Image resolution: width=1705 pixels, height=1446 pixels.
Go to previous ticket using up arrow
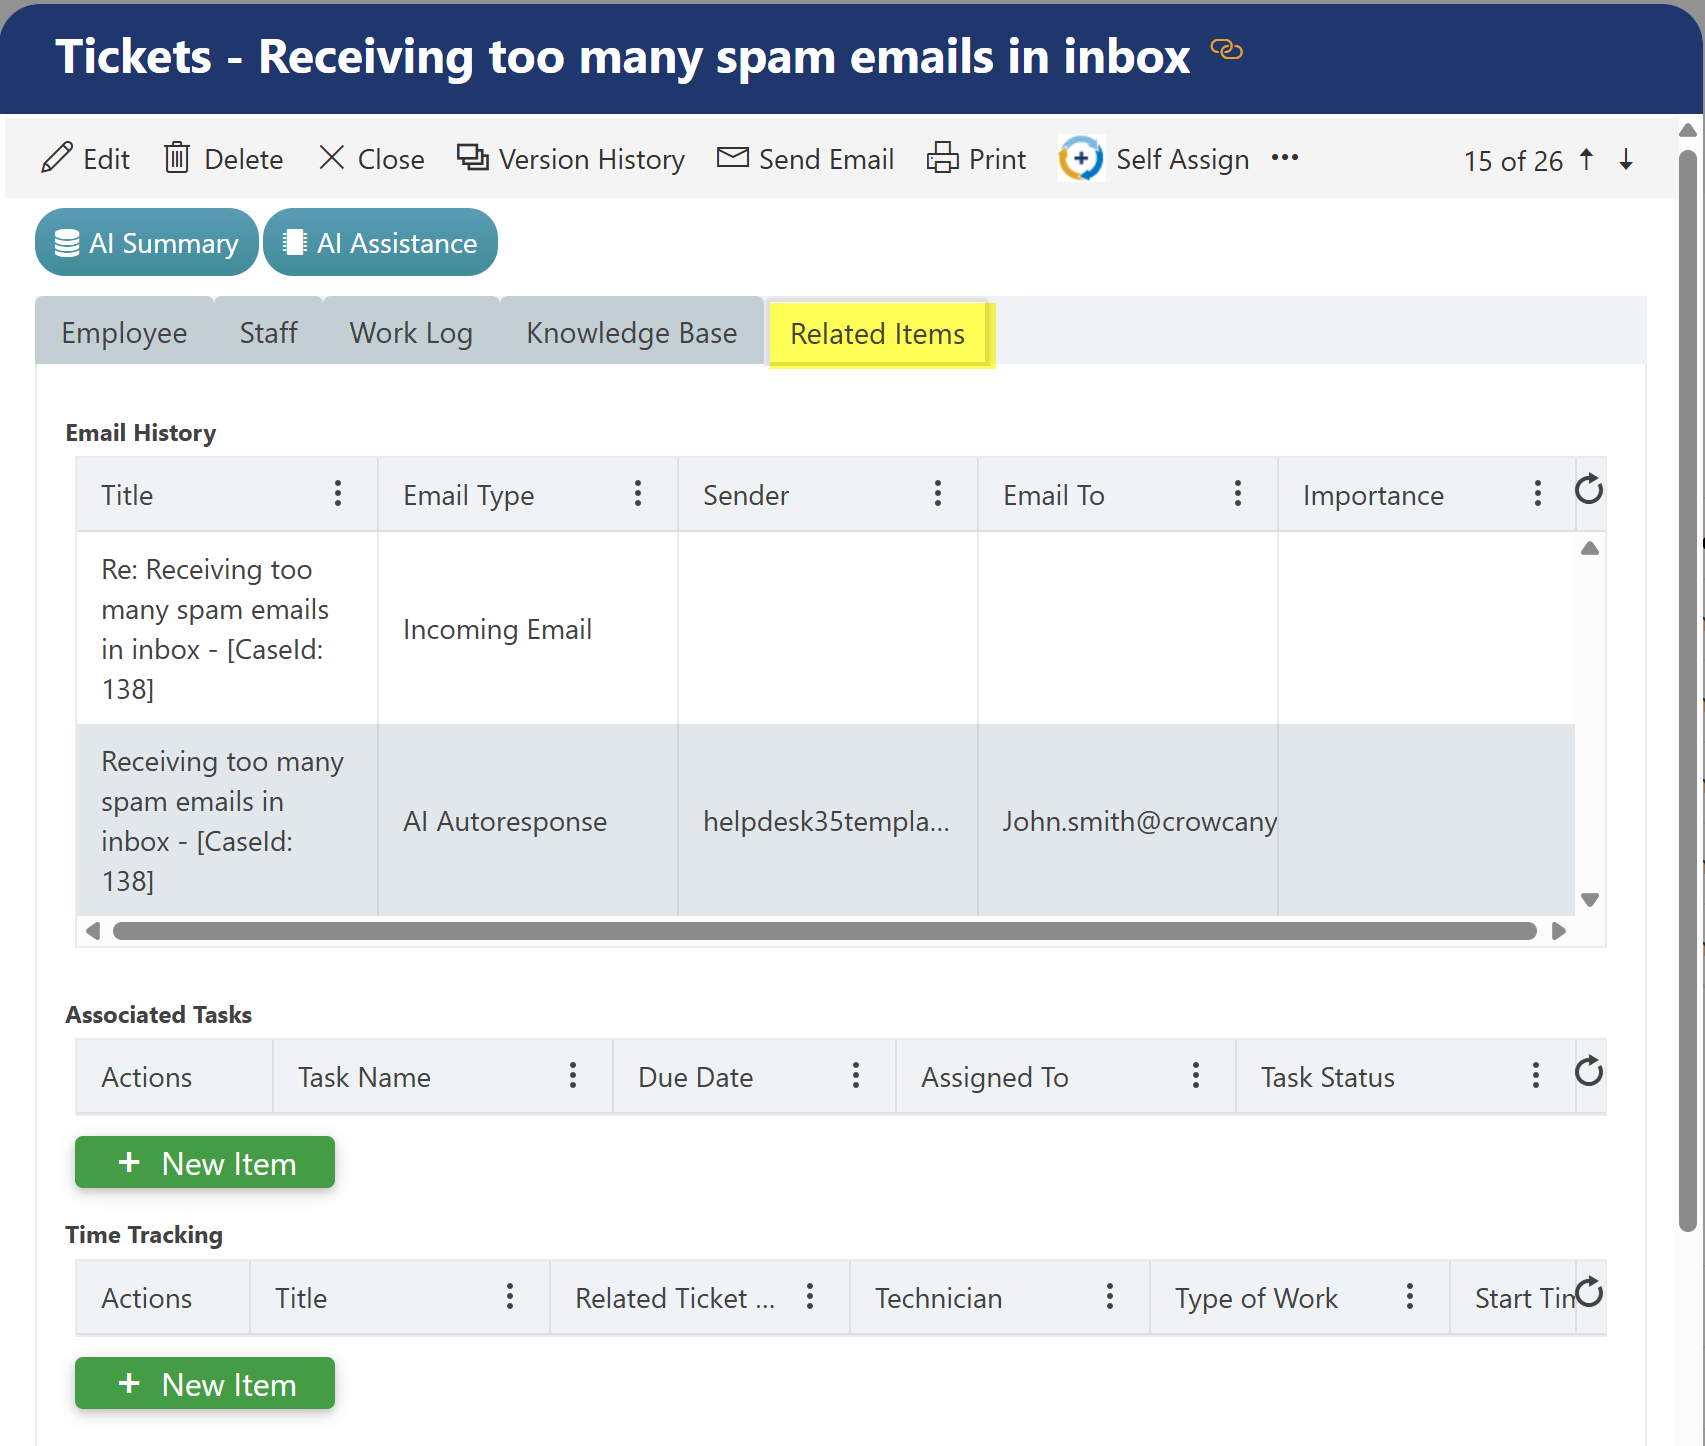(1587, 160)
